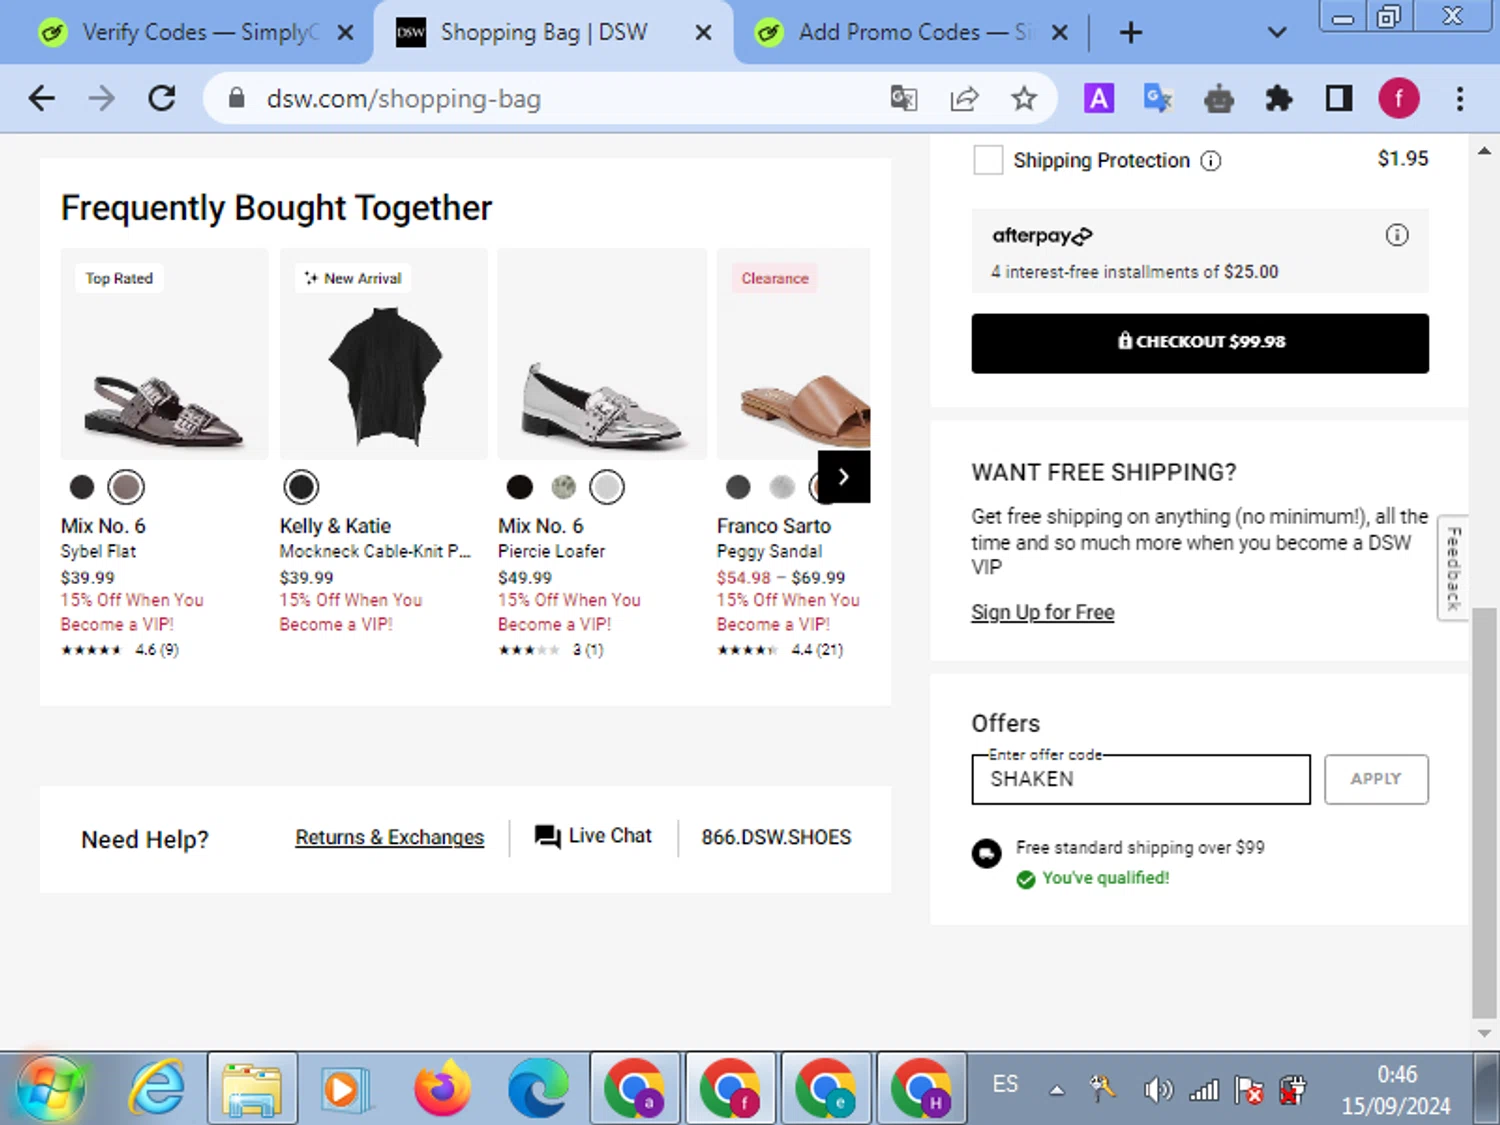Screen dimensions: 1500x1125
Task: Click the Enter offer code field
Action: click(x=1140, y=779)
